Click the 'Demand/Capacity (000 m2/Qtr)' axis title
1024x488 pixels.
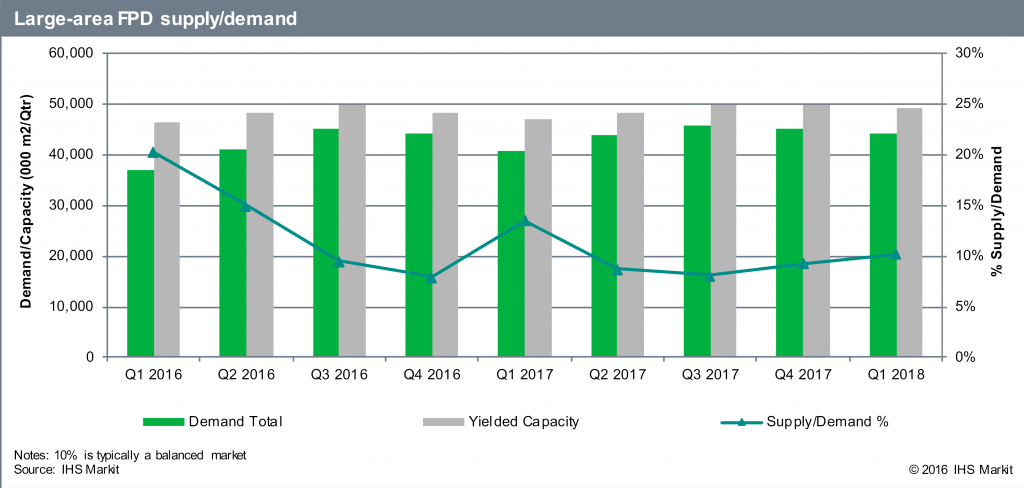[x=25, y=204]
